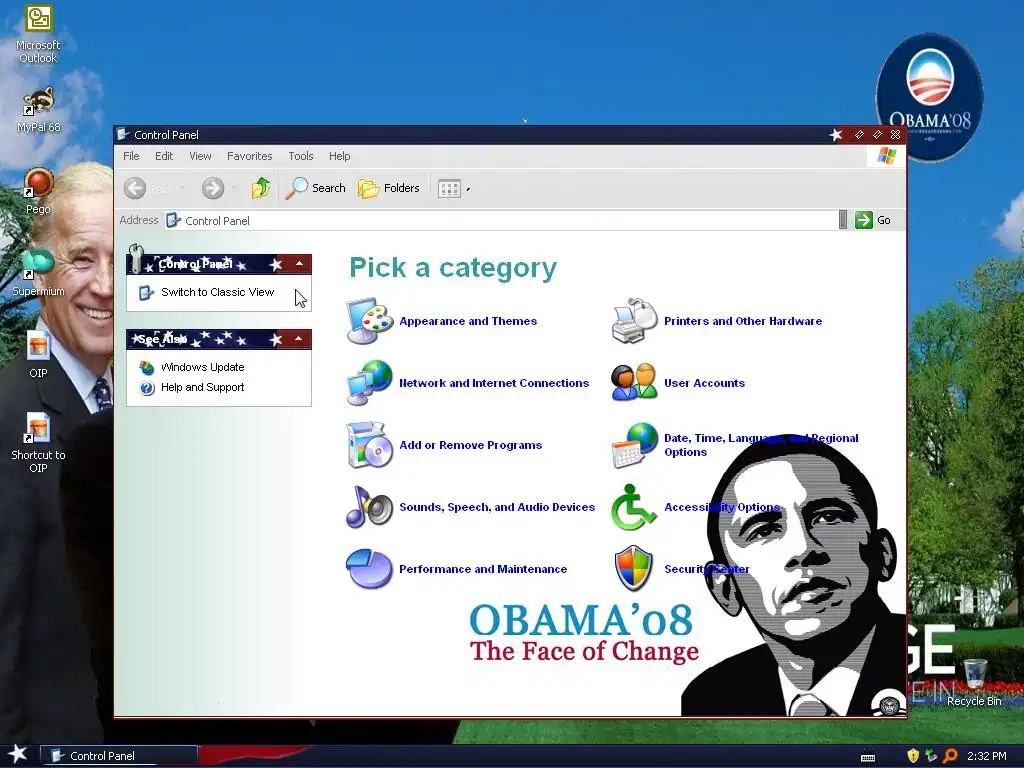Click the User Accounts people icon

point(634,383)
